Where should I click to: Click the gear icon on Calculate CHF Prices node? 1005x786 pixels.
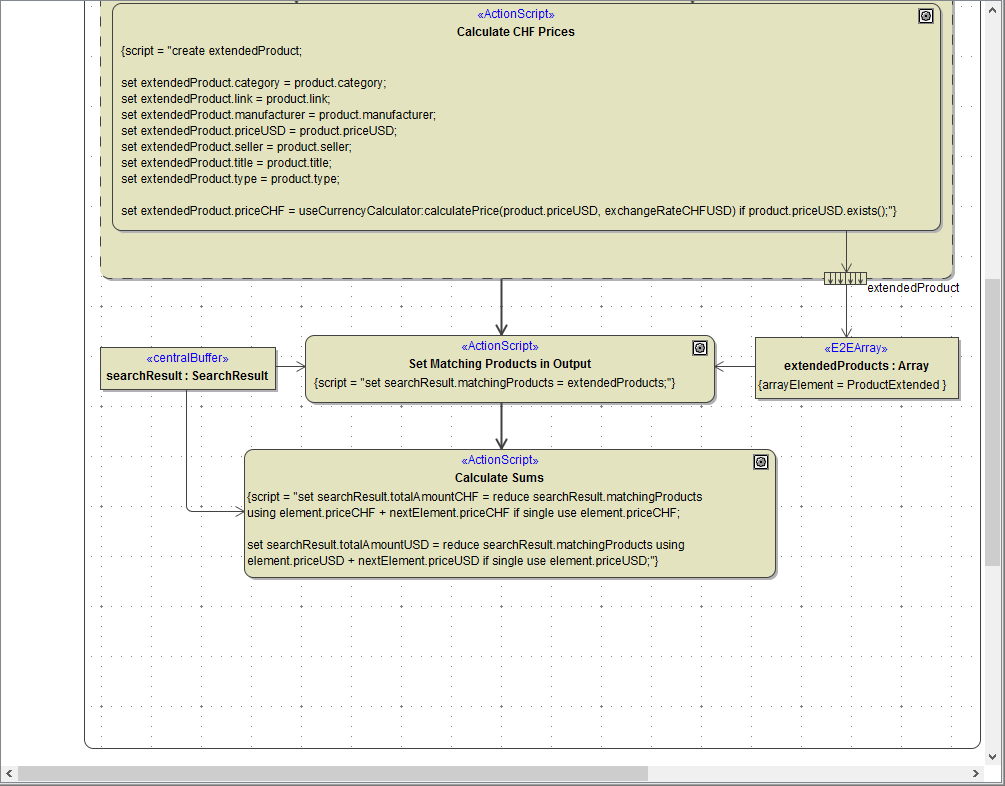pyautogui.click(x=925, y=16)
